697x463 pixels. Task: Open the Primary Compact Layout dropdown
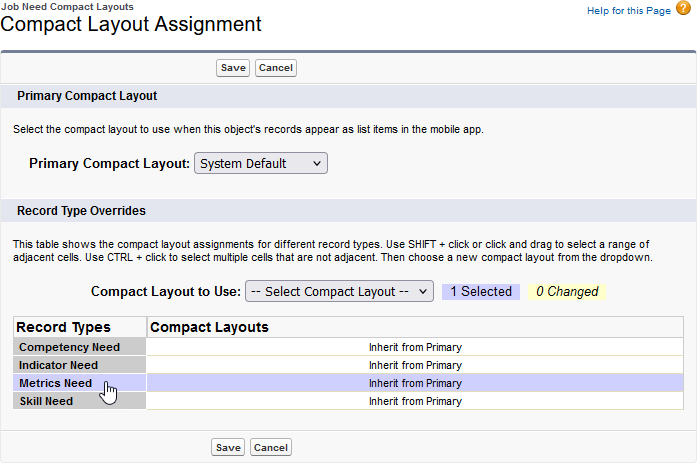pos(260,164)
